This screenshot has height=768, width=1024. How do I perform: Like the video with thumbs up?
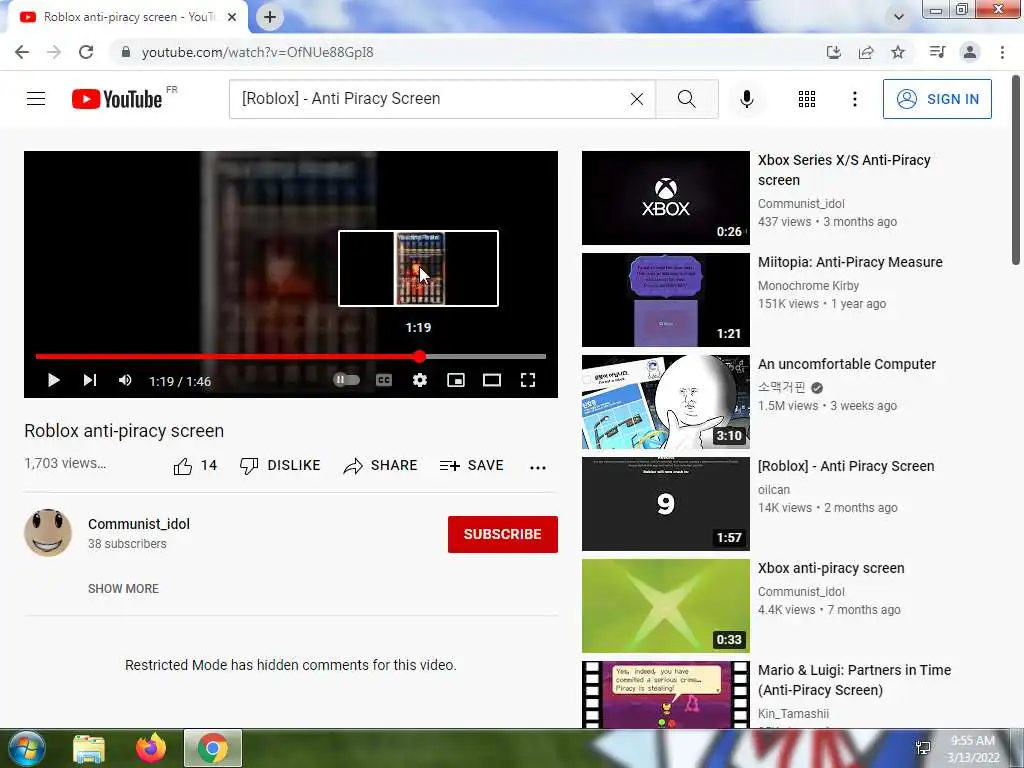coord(195,466)
